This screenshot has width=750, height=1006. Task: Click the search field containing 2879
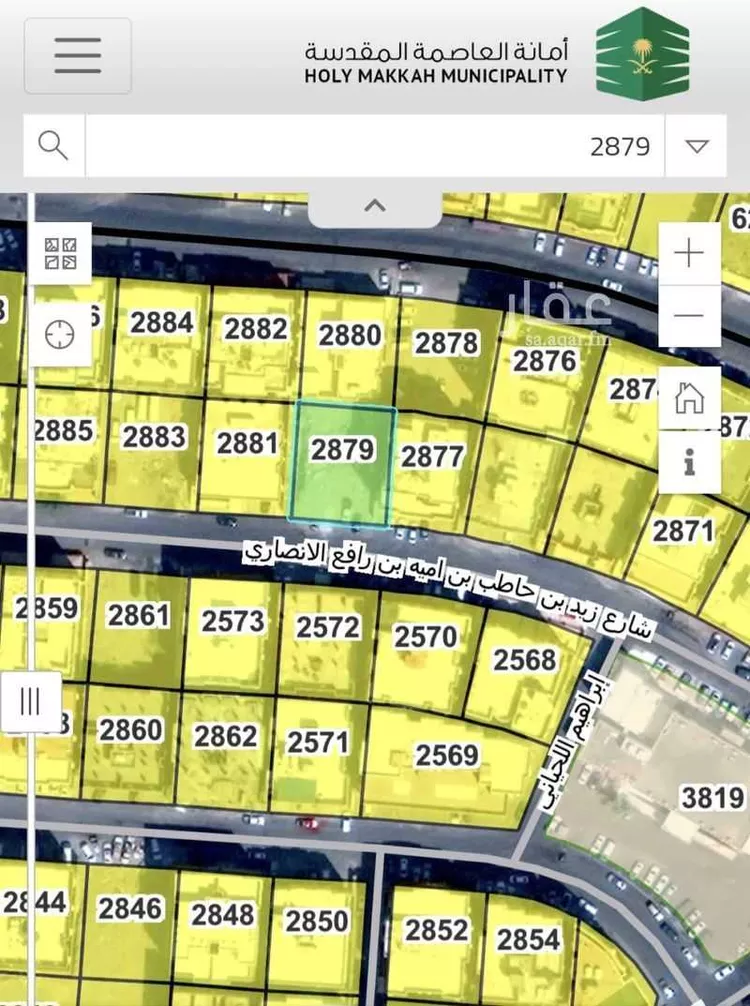(375, 146)
